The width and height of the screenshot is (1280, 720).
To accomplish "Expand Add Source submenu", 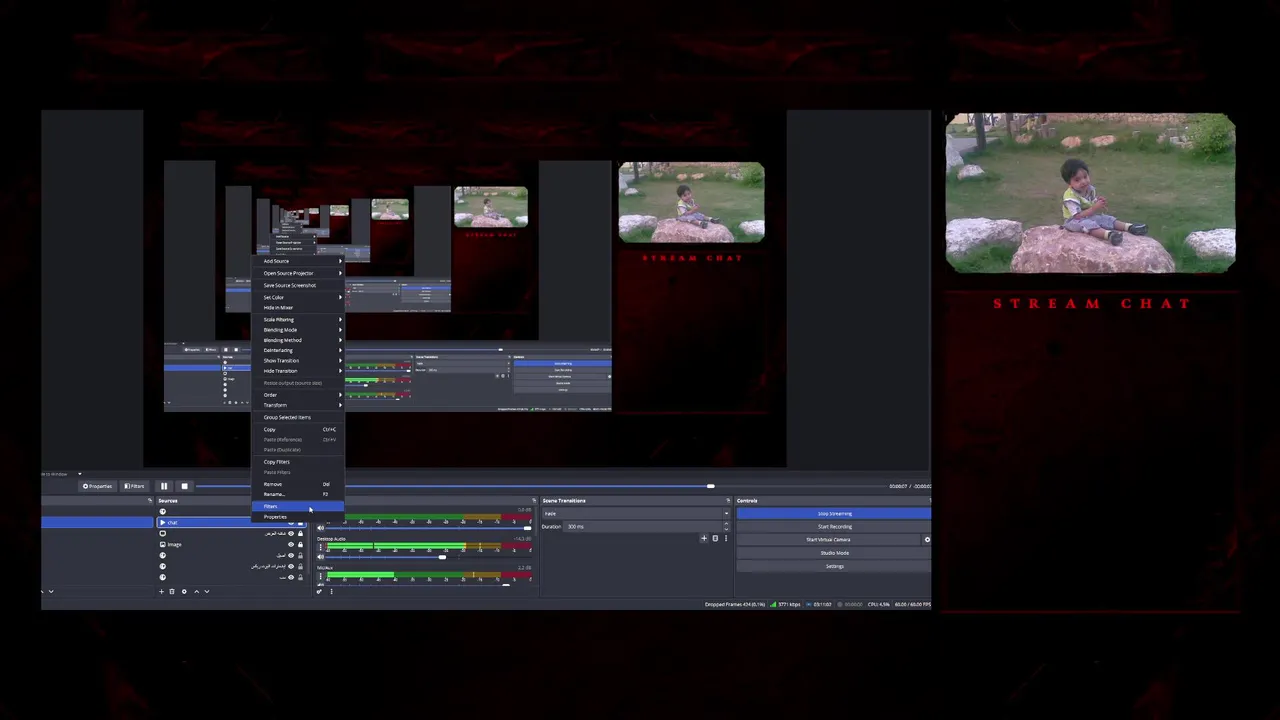I will (x=298, y=261).
